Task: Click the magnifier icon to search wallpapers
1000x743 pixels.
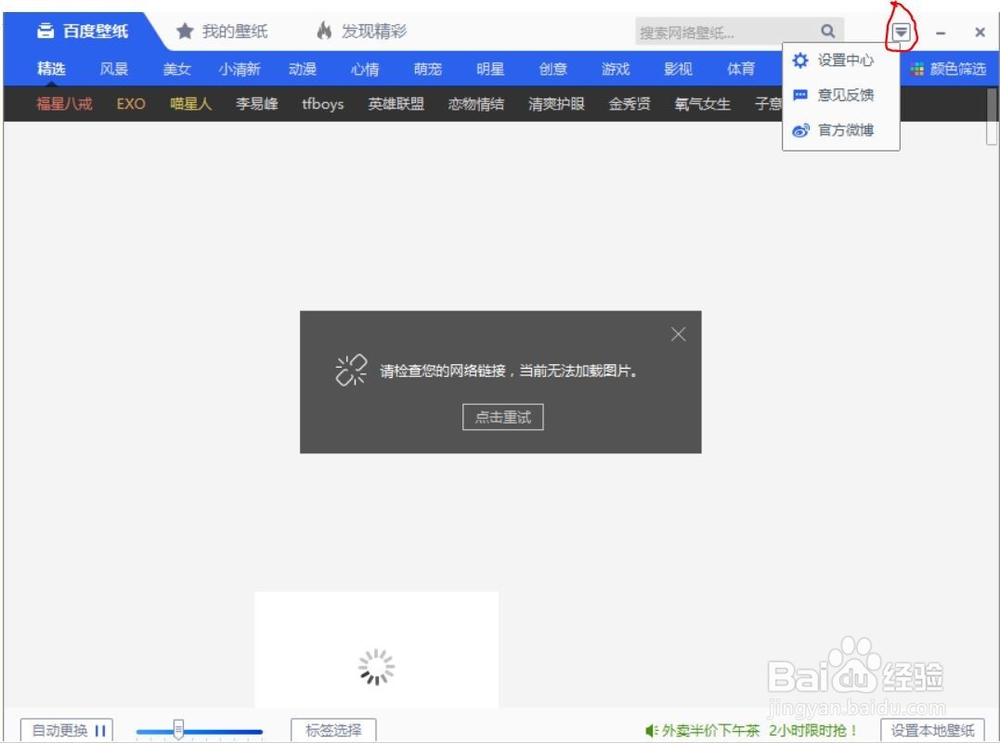Action: [827, 31]
